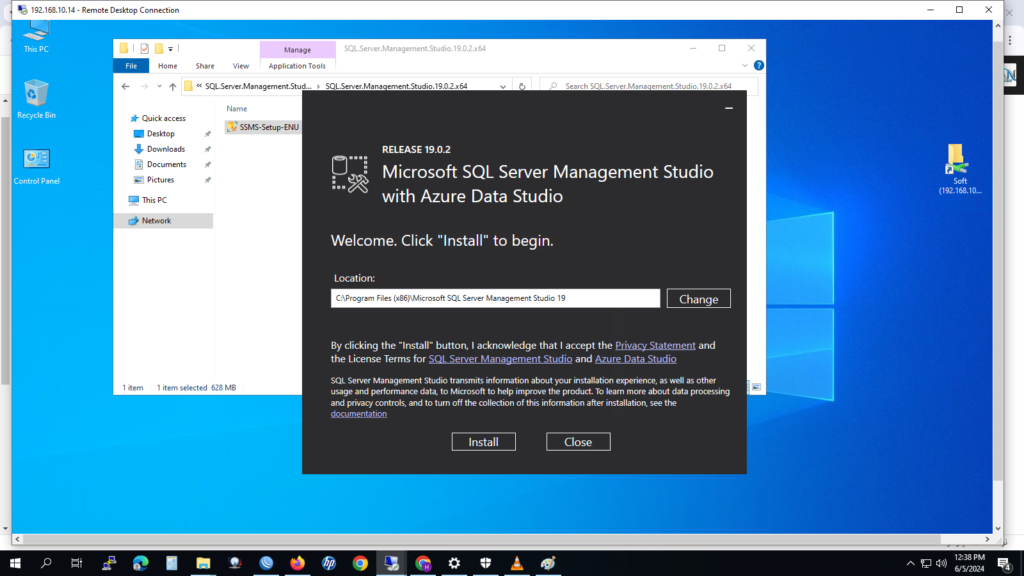Screen dimensions: 1024x576
Task: Click Properties icon in Quick Access Toolbar
Action: click(x=144, y=49)
